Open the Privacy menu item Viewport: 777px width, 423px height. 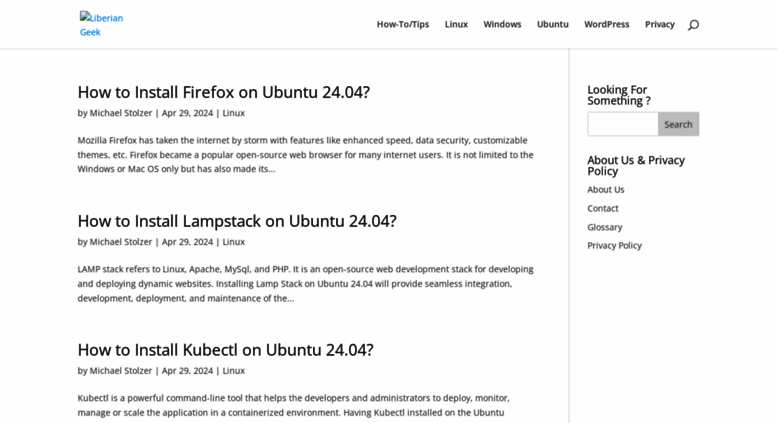pos(660,24)
